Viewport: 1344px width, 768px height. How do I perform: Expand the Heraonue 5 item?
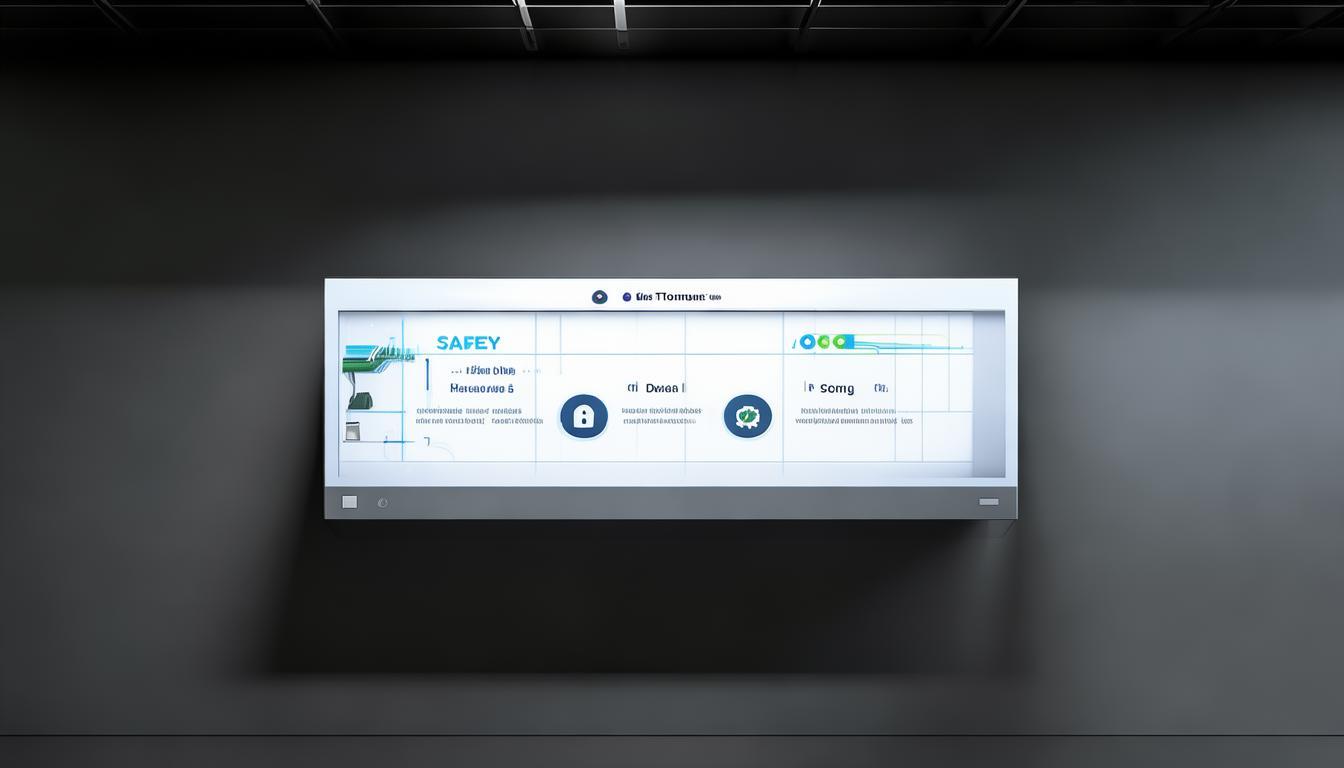[481, 388]
